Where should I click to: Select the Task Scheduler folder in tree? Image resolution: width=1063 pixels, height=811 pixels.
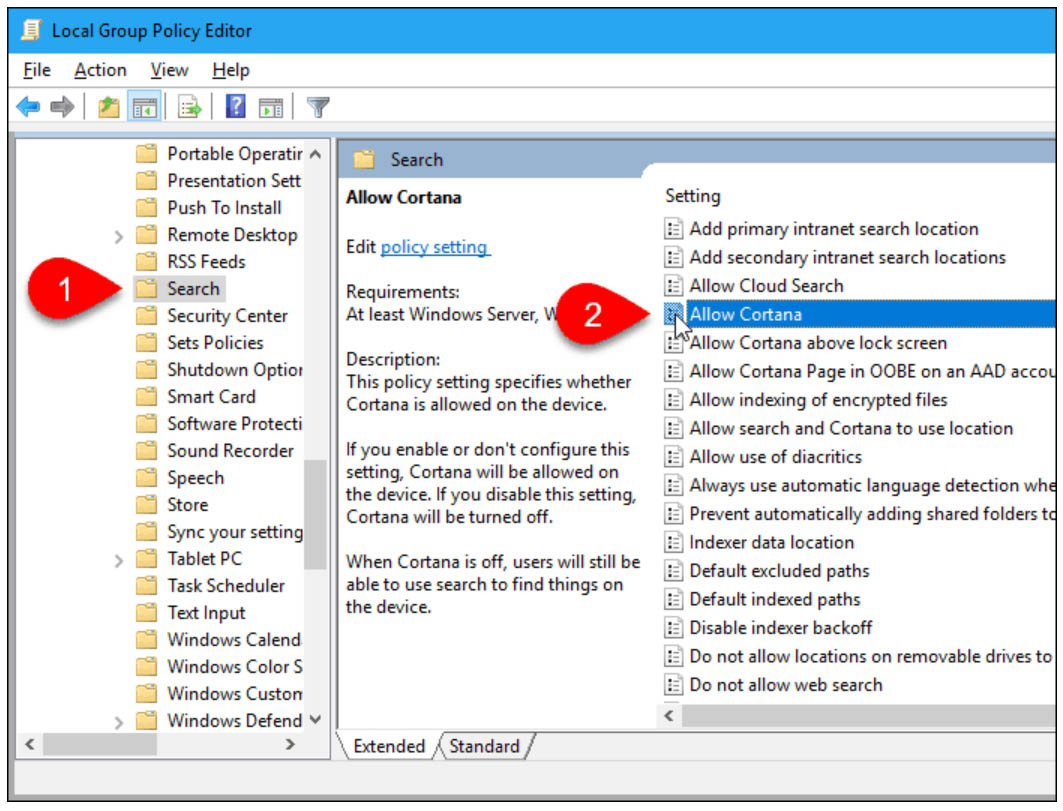[226, 586]
